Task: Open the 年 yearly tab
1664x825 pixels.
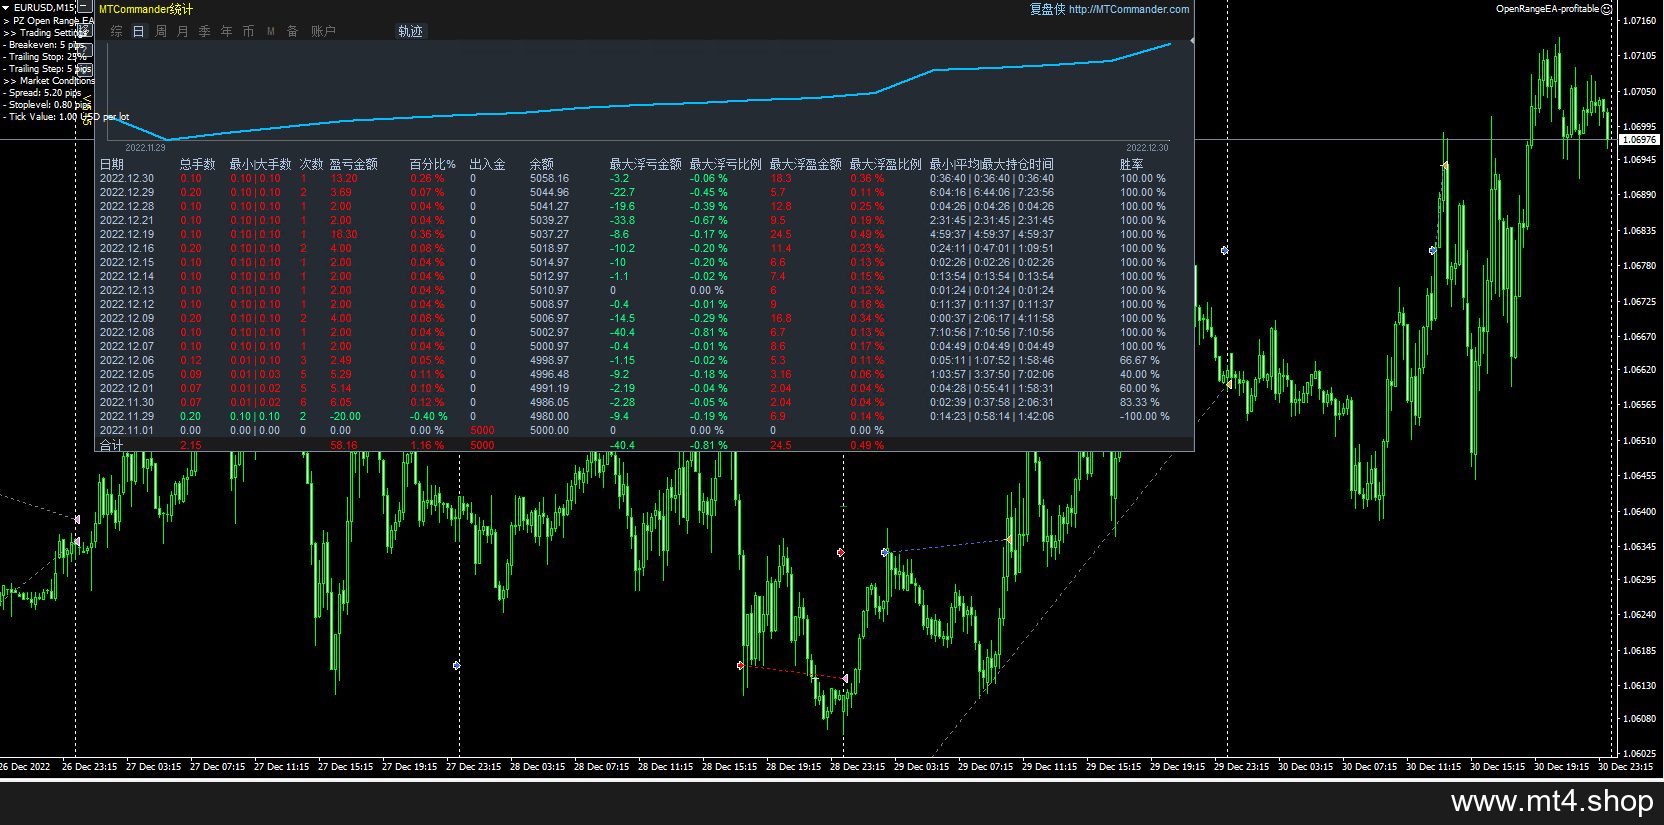Action: coord(226,31)
